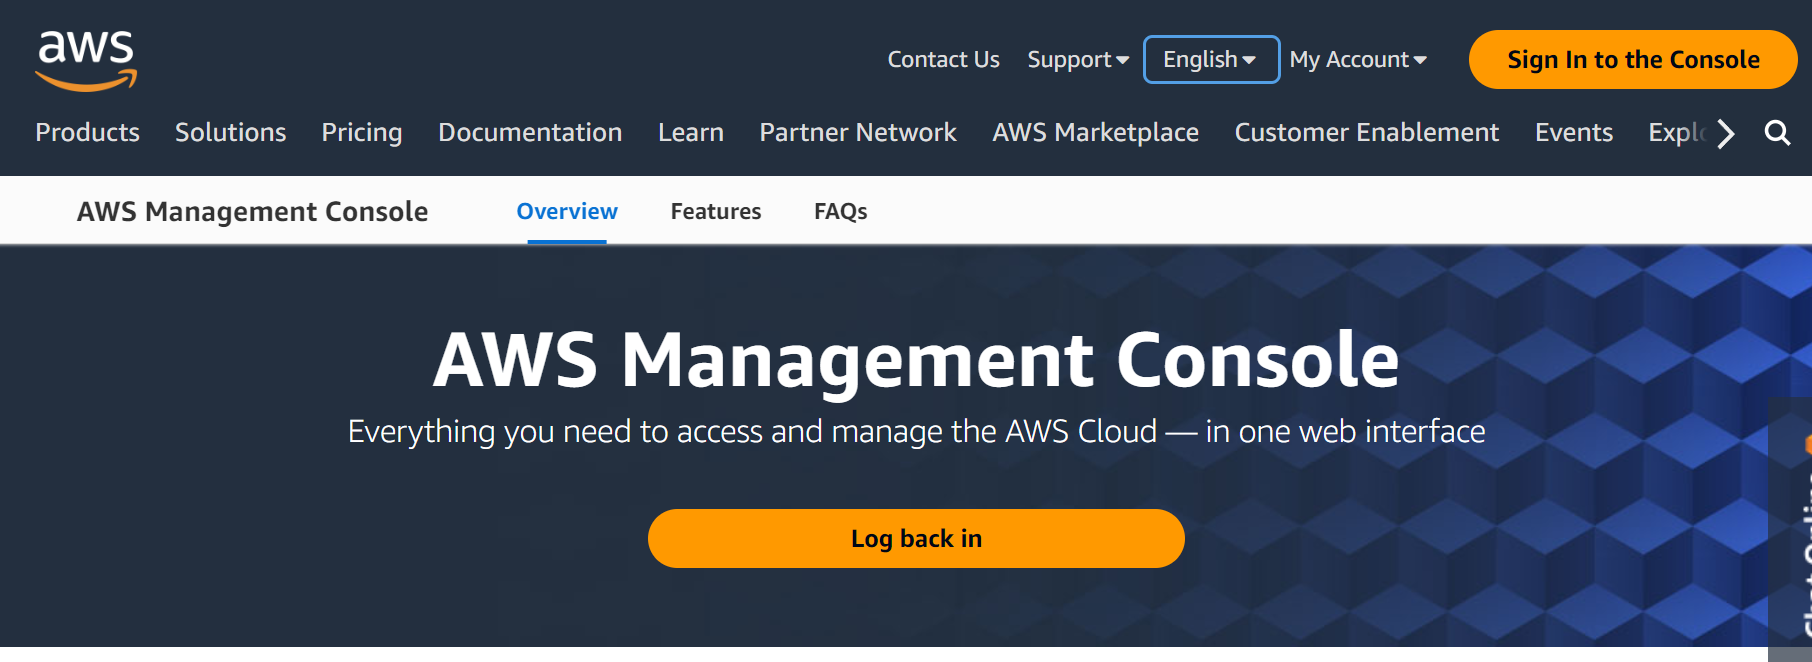1812x662 pixels.
Task: Open the Products menu
Action: (87, 133)
